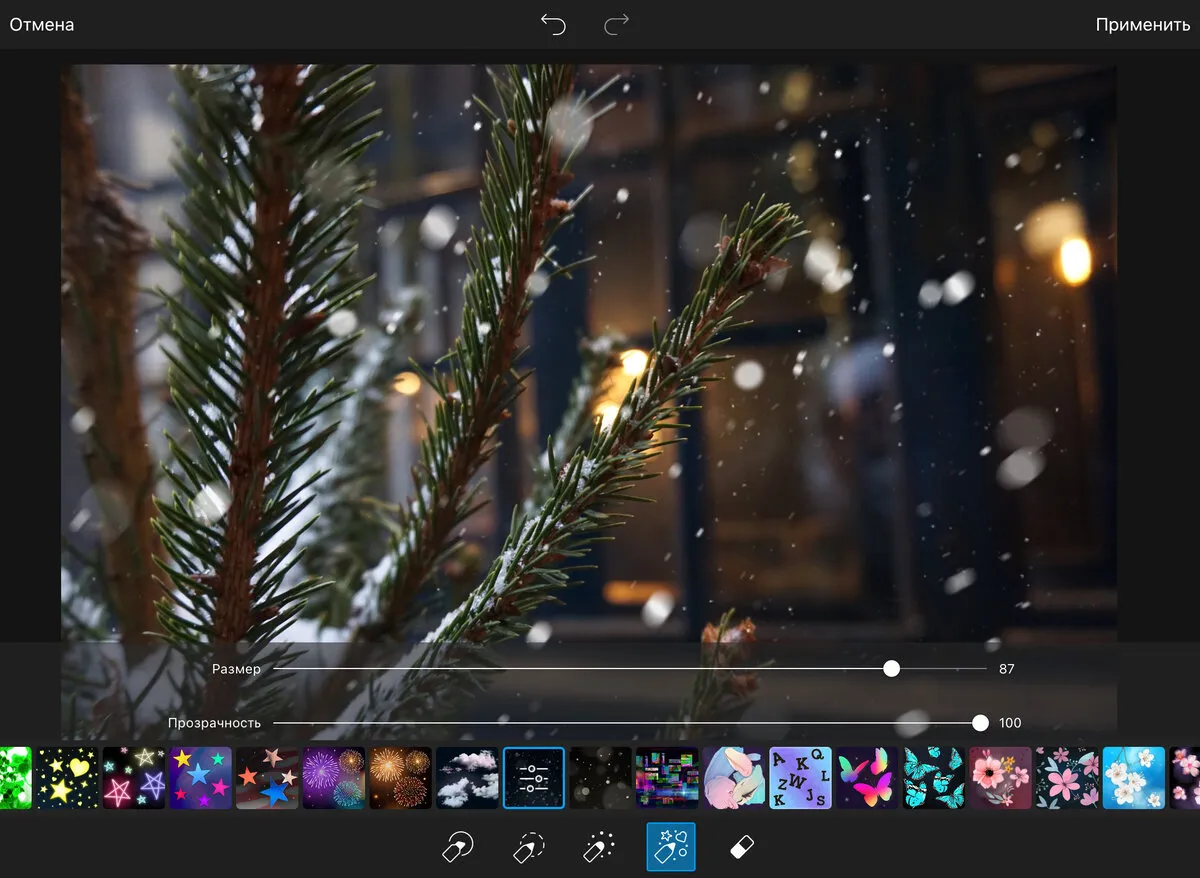Viewport: 1200px width, 878px height.
Task: Choose the white clouds brush
Action: click(467, 778)
